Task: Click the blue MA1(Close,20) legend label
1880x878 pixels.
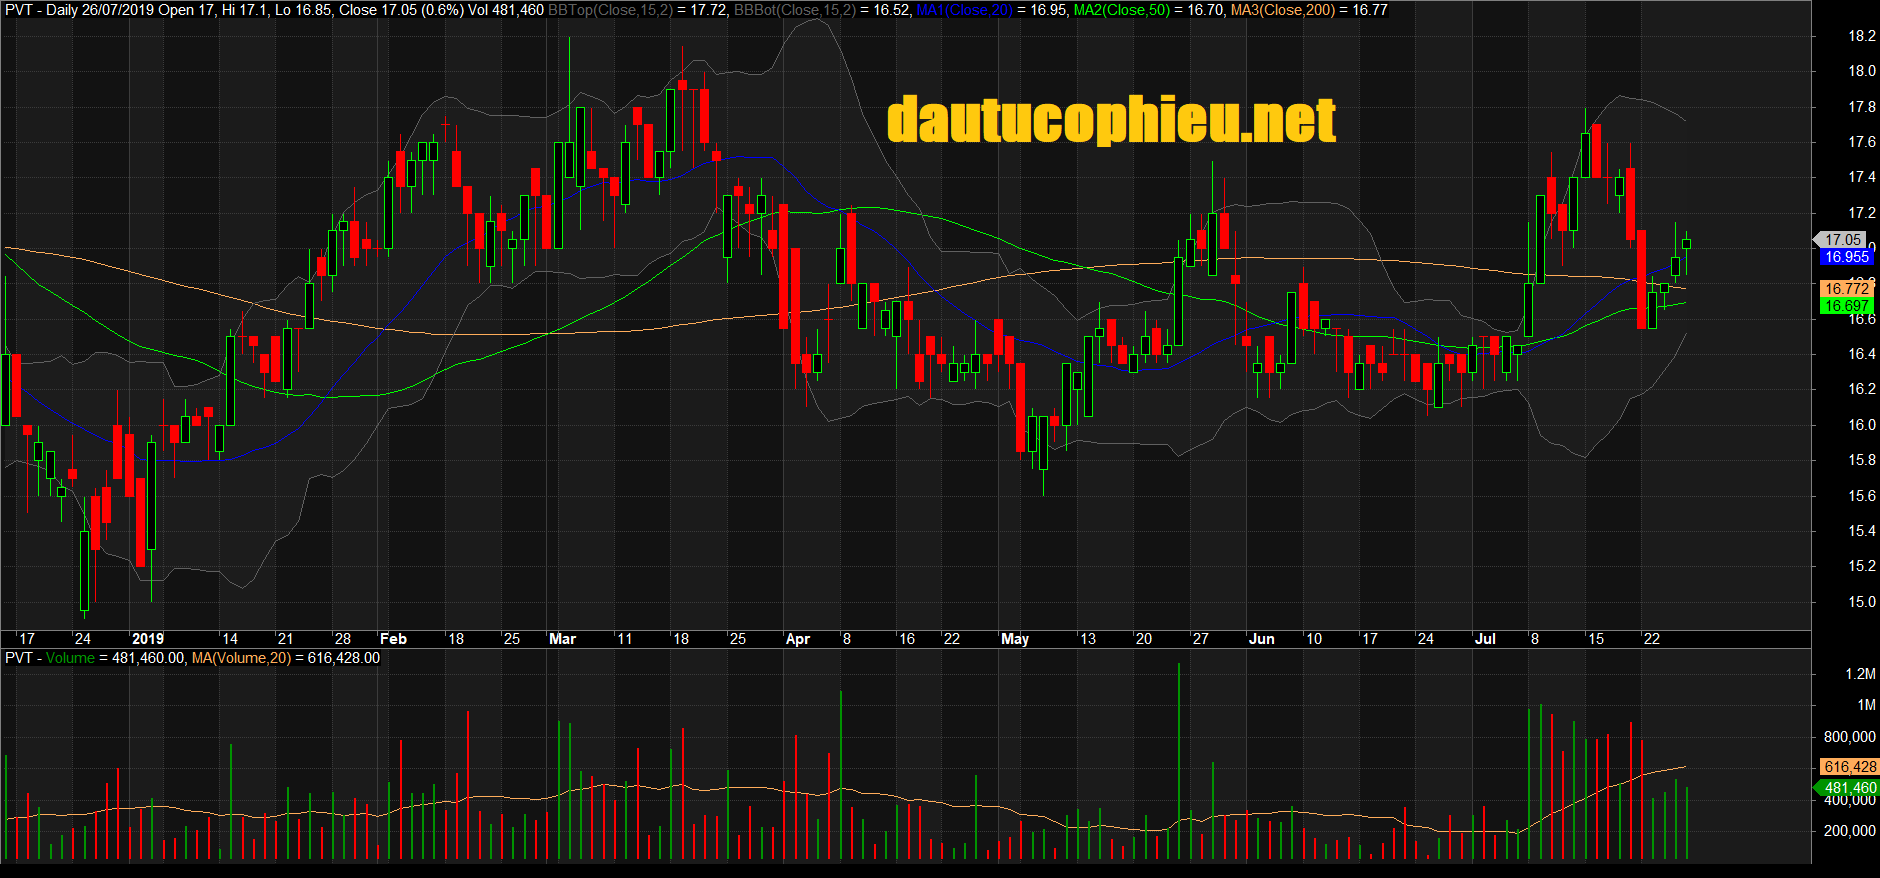Action: [965, 10]
